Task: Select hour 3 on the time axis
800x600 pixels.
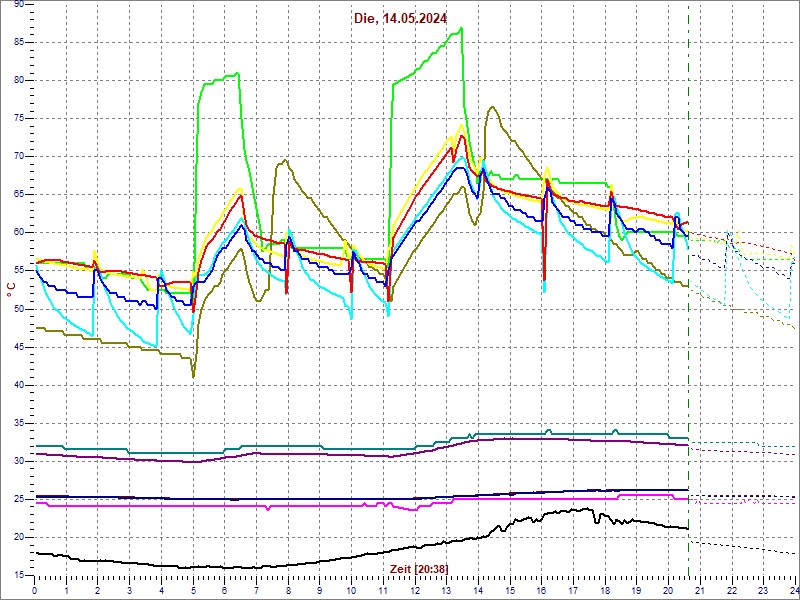Action: click(130, 590)
